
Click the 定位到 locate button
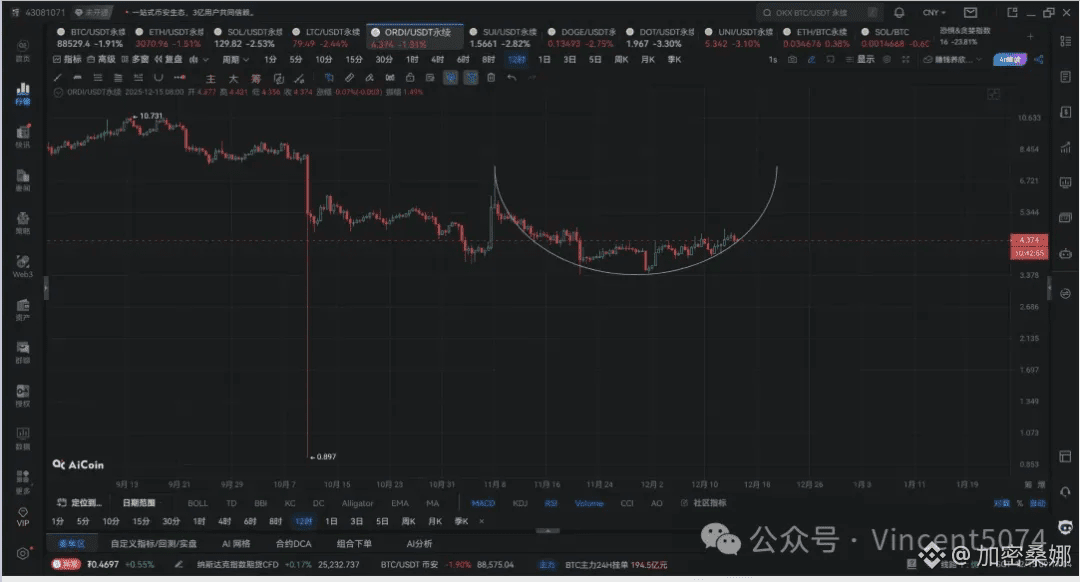[x=79, y=503]
